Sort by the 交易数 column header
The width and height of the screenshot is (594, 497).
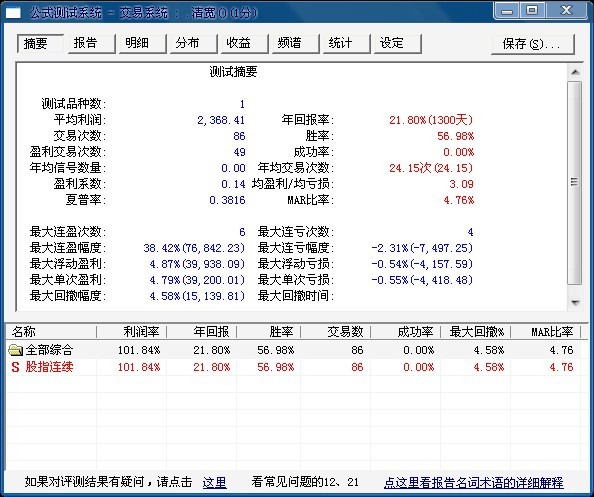[336, 332]
